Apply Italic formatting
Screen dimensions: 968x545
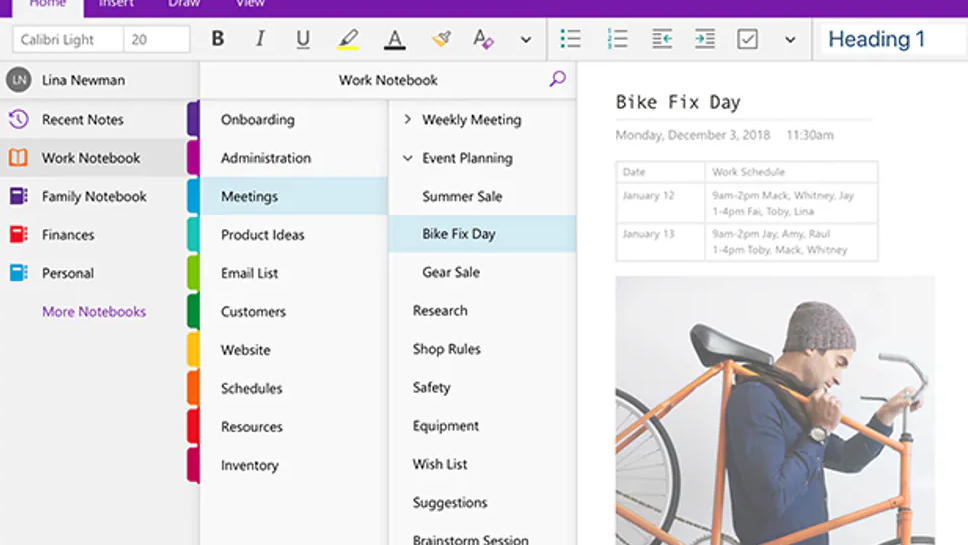click(260, 39)
